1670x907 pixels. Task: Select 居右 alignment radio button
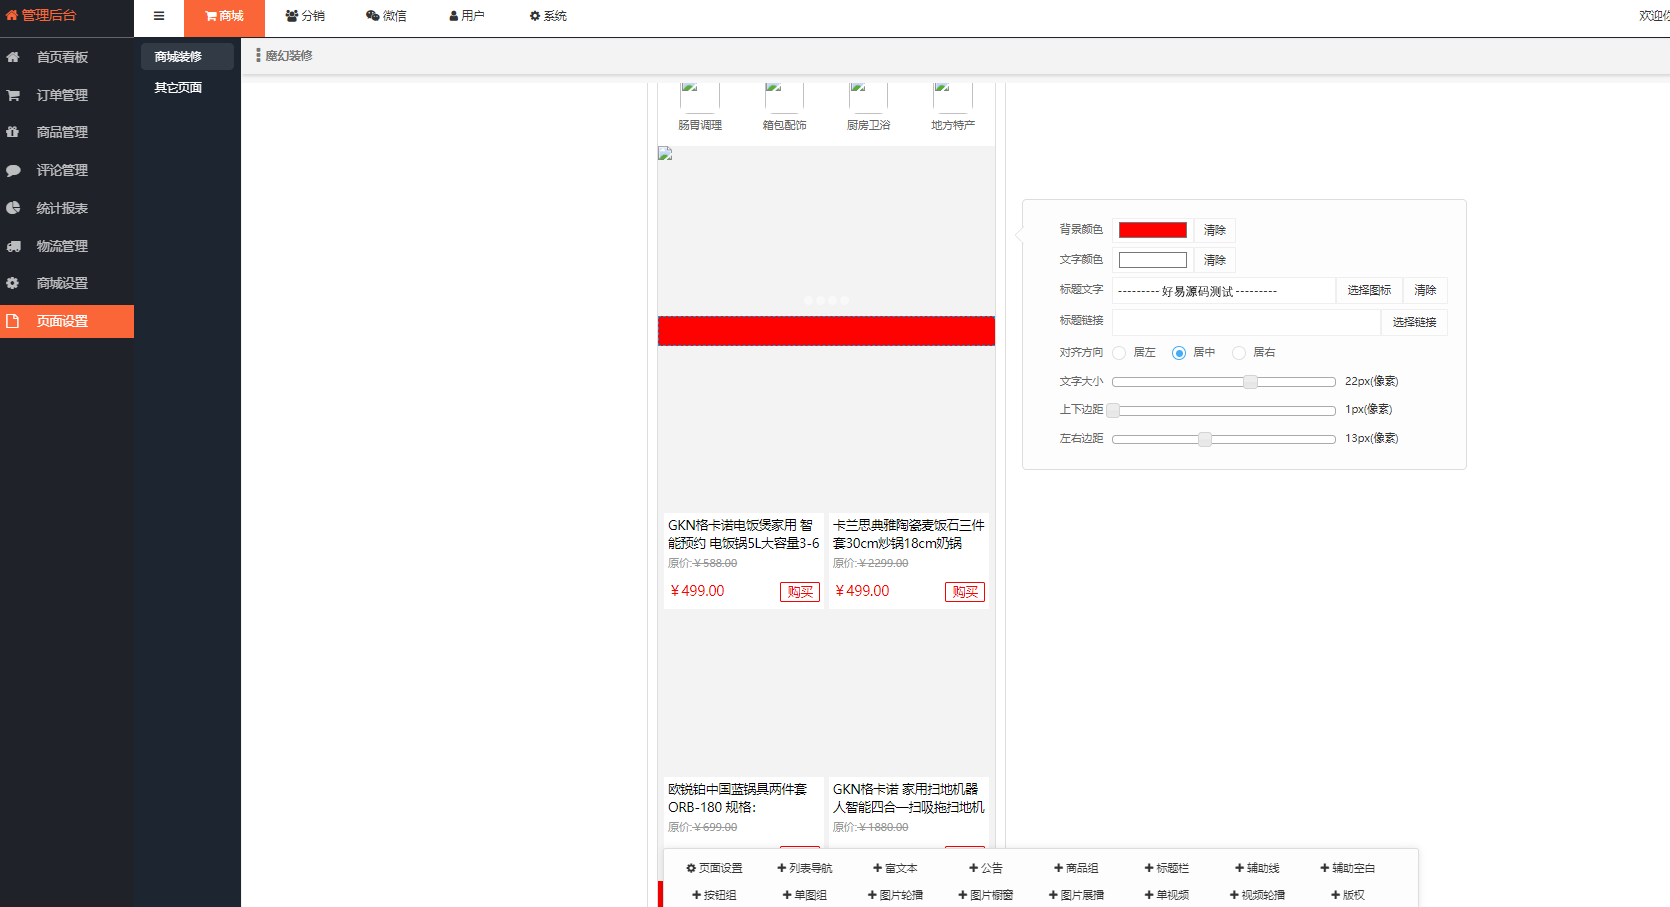pyautogui.click(x=1239, y=353)
